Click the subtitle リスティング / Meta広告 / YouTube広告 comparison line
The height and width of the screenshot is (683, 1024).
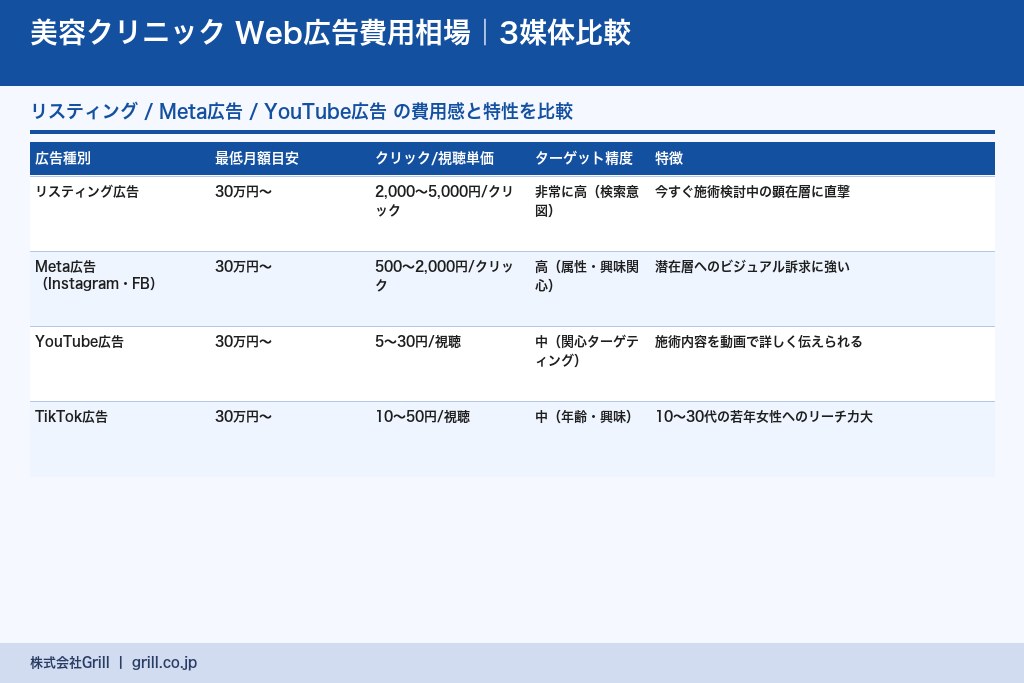[301, 111]
